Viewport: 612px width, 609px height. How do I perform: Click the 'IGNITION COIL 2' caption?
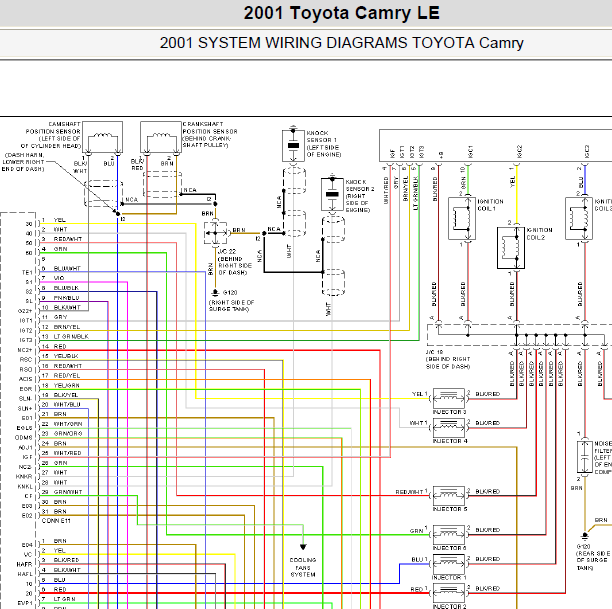539,234
